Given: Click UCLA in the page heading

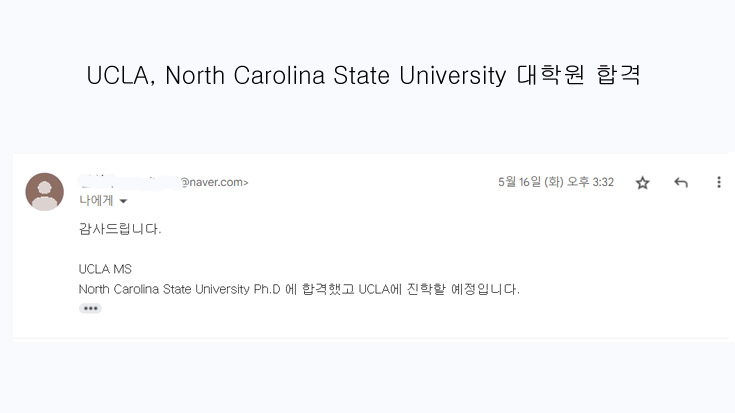Looking at the screenshot, I should point(118,75).
